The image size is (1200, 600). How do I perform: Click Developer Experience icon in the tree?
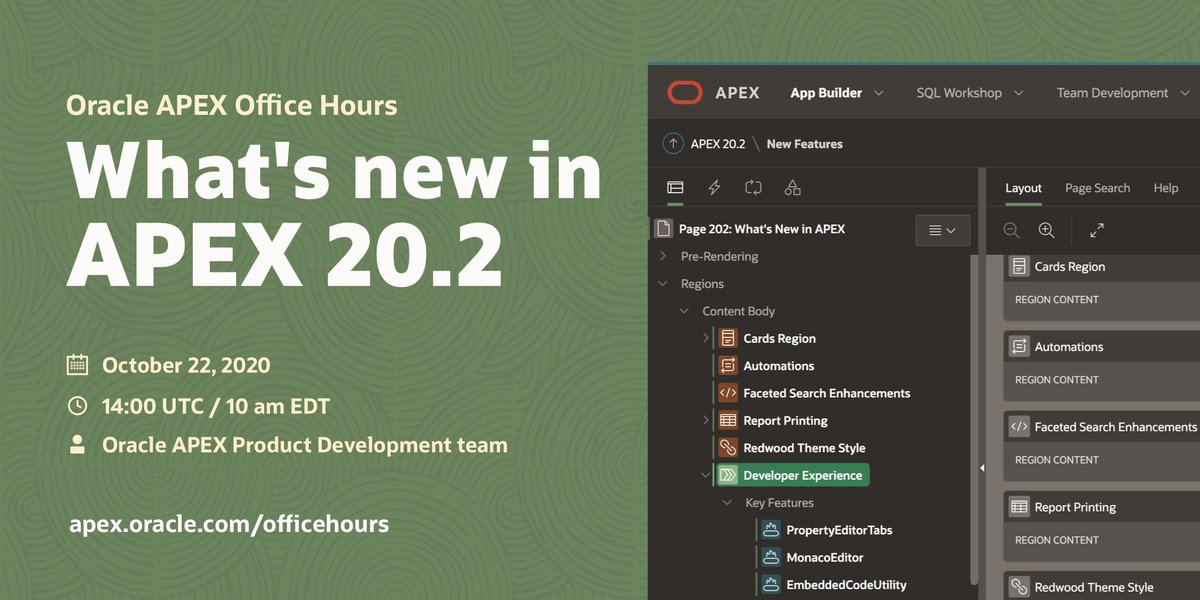[727, 475]
